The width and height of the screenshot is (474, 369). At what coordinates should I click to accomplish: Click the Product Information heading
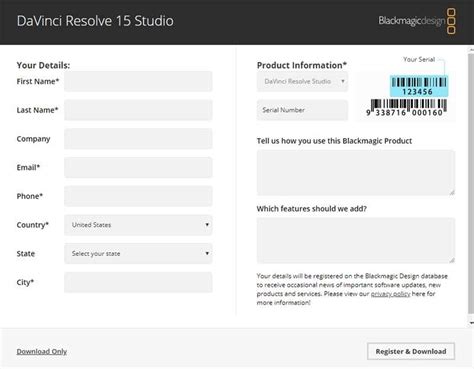302,65
